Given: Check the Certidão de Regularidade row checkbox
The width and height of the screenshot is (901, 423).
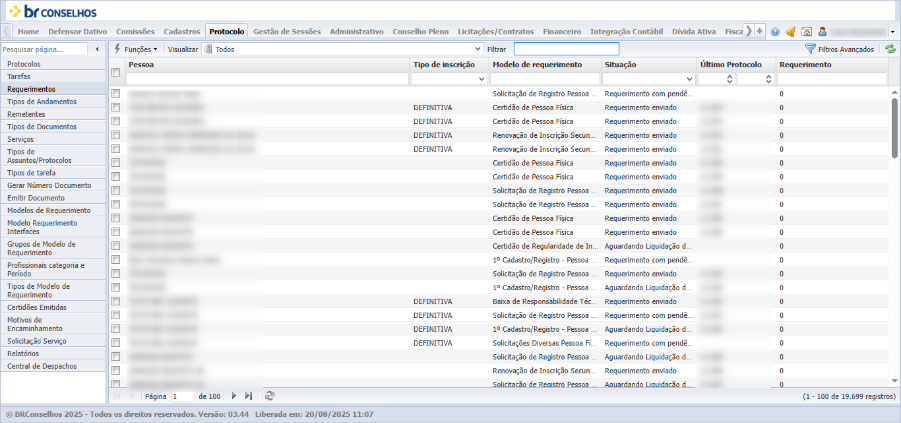Looking at the screenshot, I should (115, 246).
